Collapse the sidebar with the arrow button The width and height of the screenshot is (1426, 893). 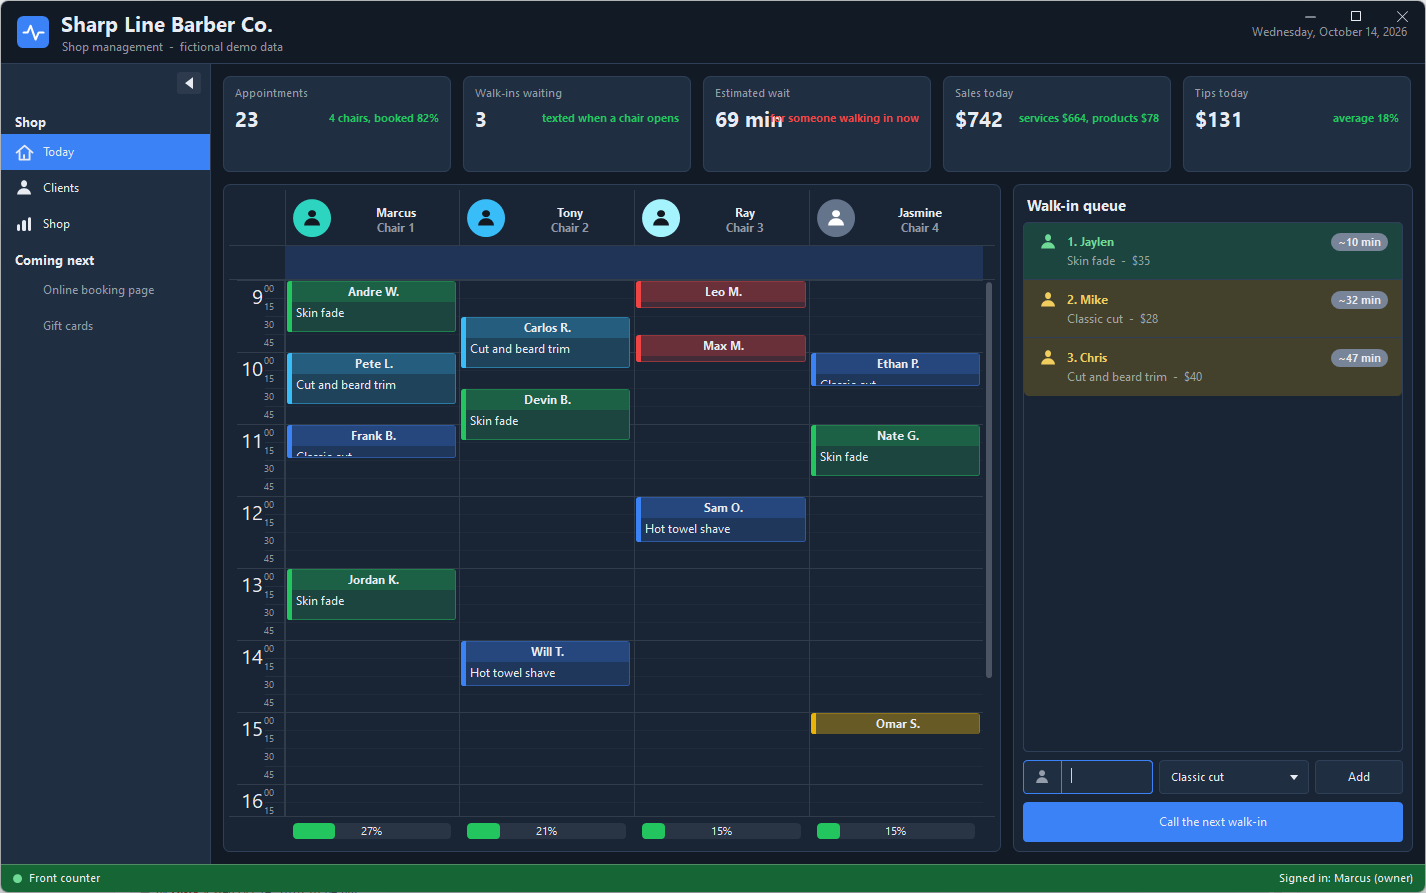point(189,83)
